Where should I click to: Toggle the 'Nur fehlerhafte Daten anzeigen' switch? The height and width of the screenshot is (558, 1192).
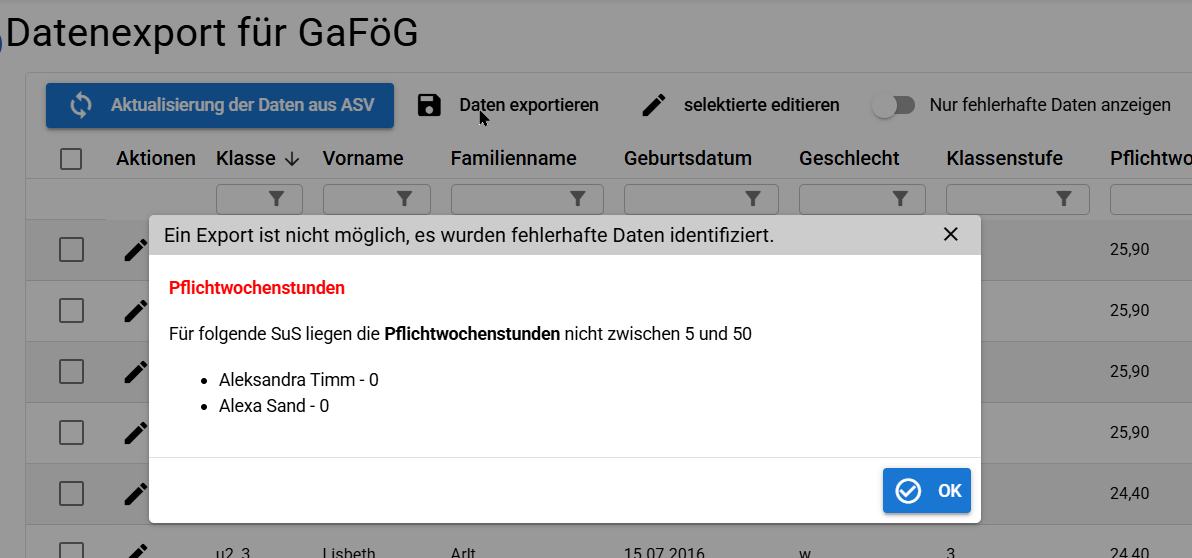(x=893, y=105)
